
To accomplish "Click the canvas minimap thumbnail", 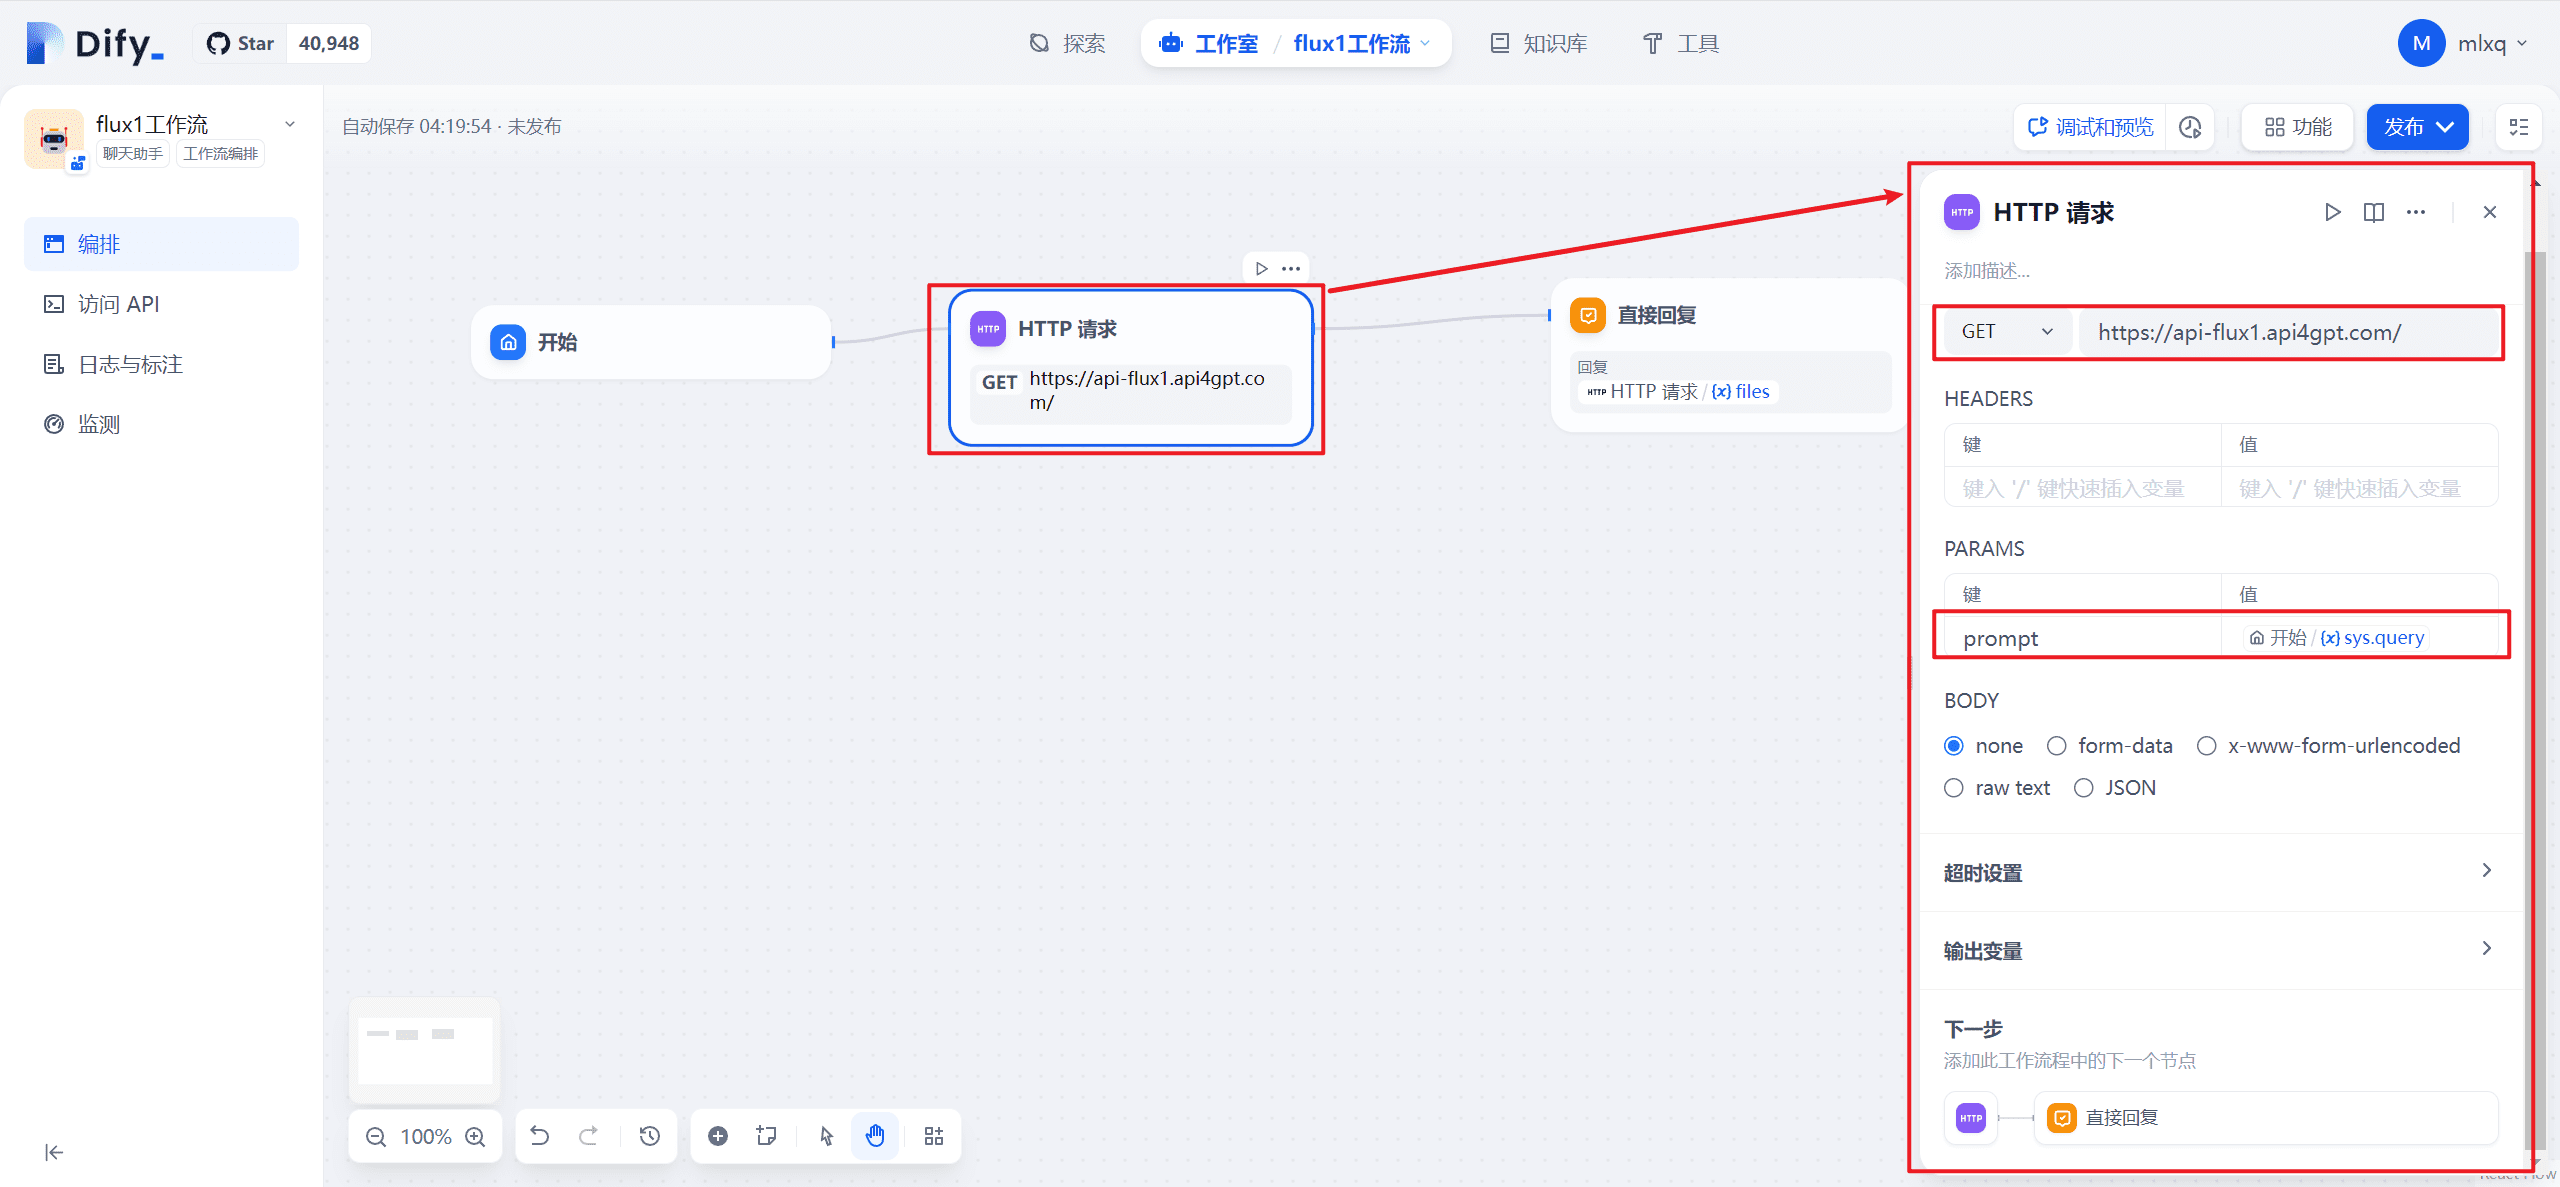I will click(x=425, y=1050).
